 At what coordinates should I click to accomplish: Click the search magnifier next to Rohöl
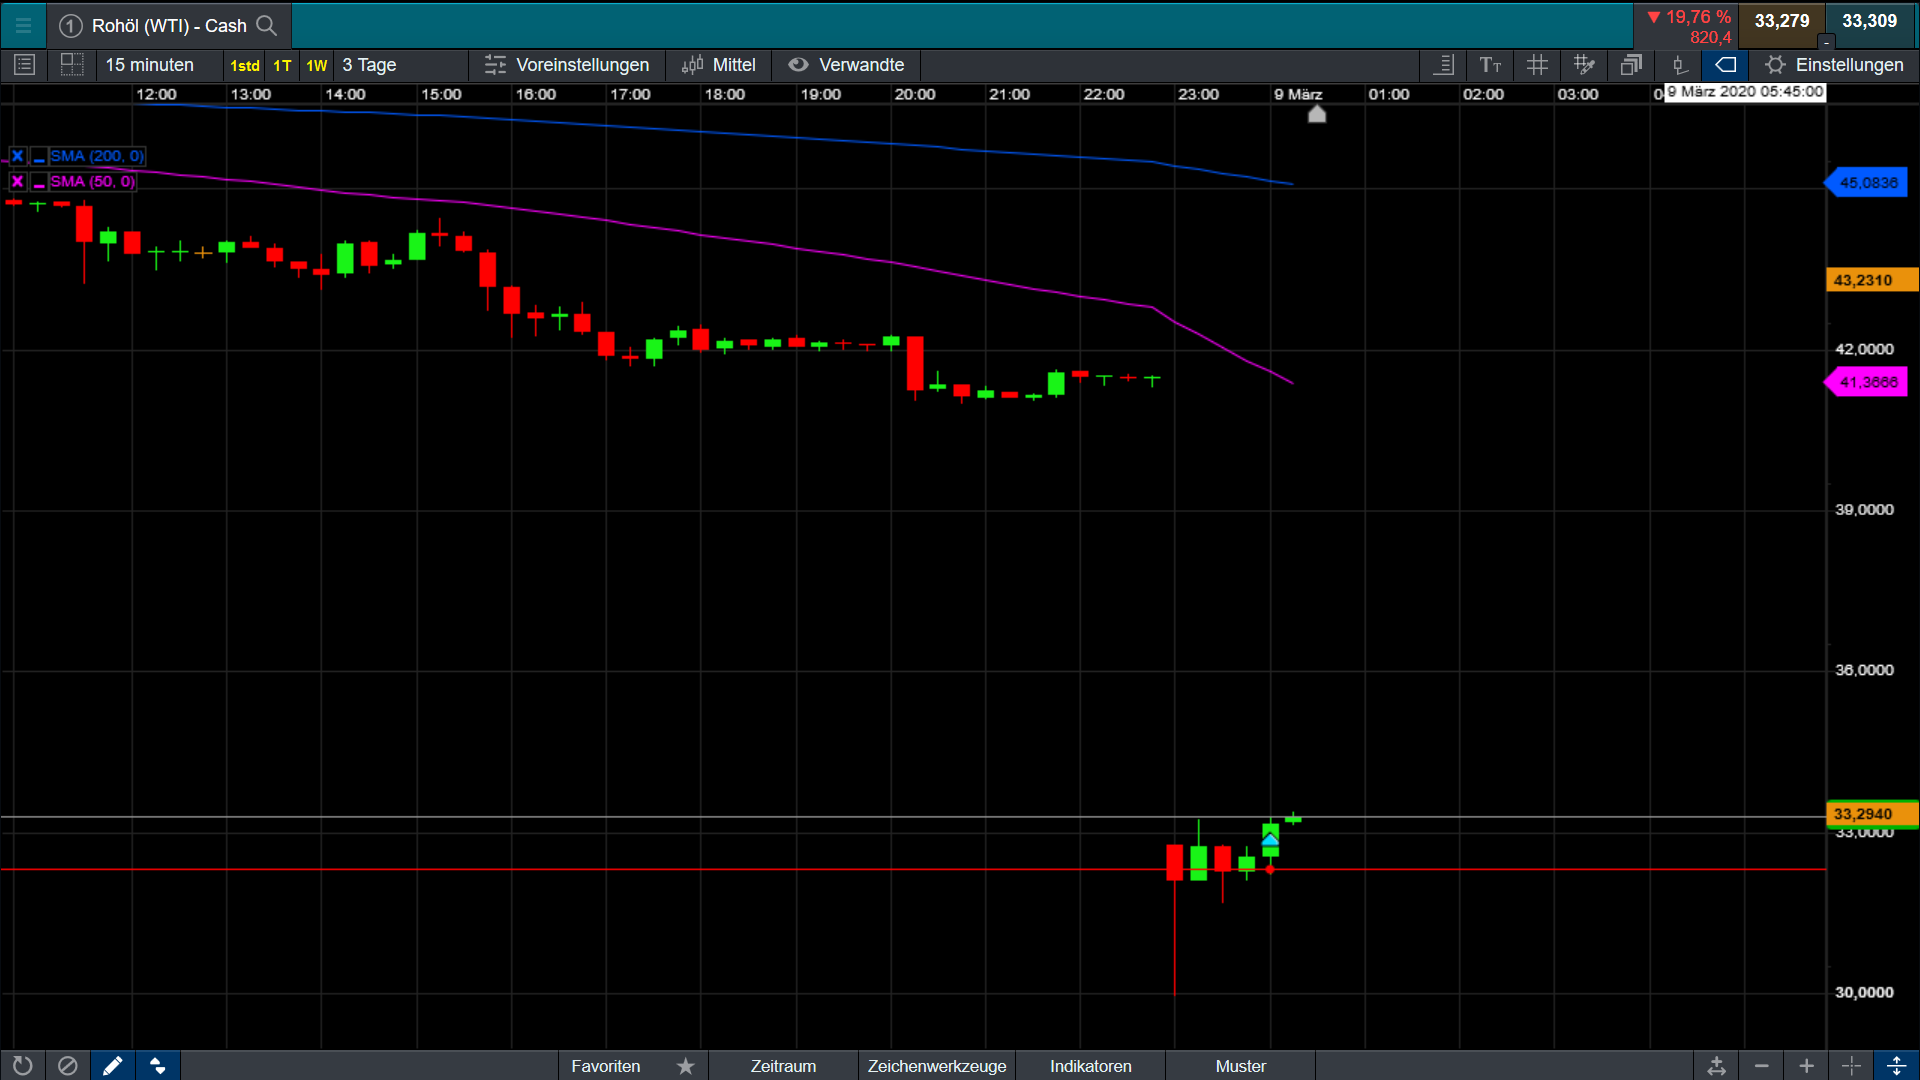tap(266, 25)
